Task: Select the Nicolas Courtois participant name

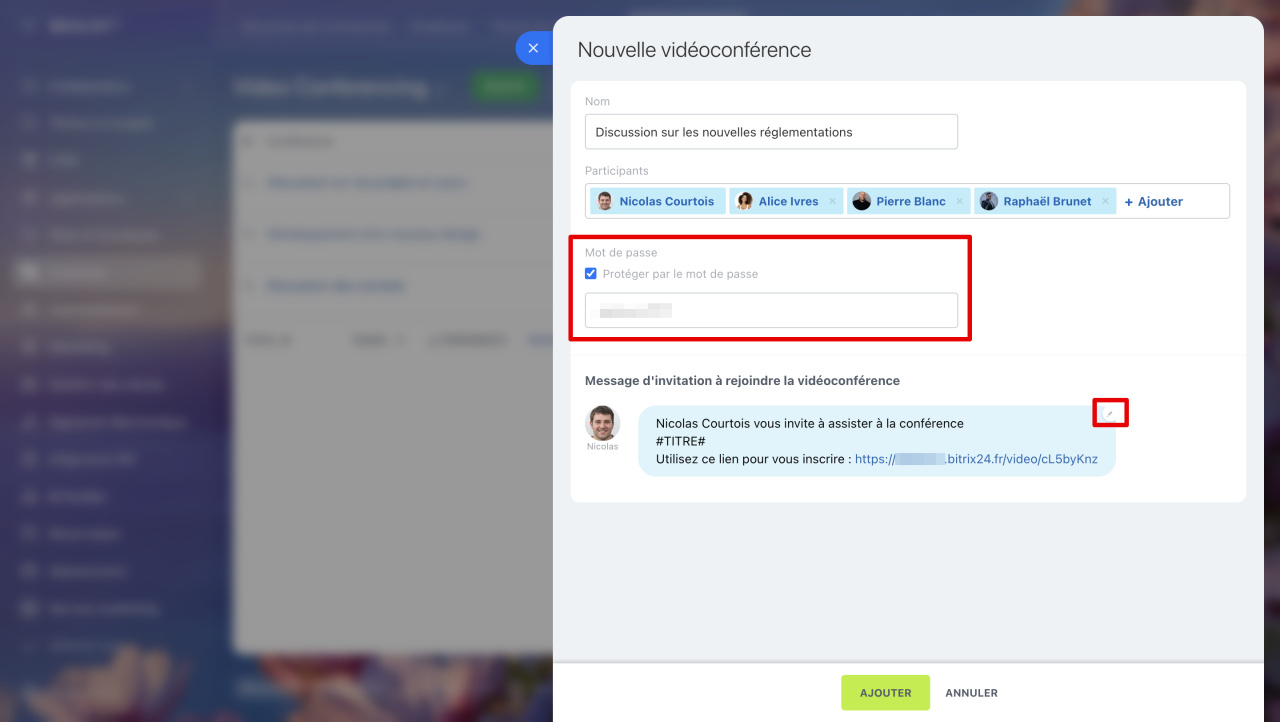Action: click(667, 201)
